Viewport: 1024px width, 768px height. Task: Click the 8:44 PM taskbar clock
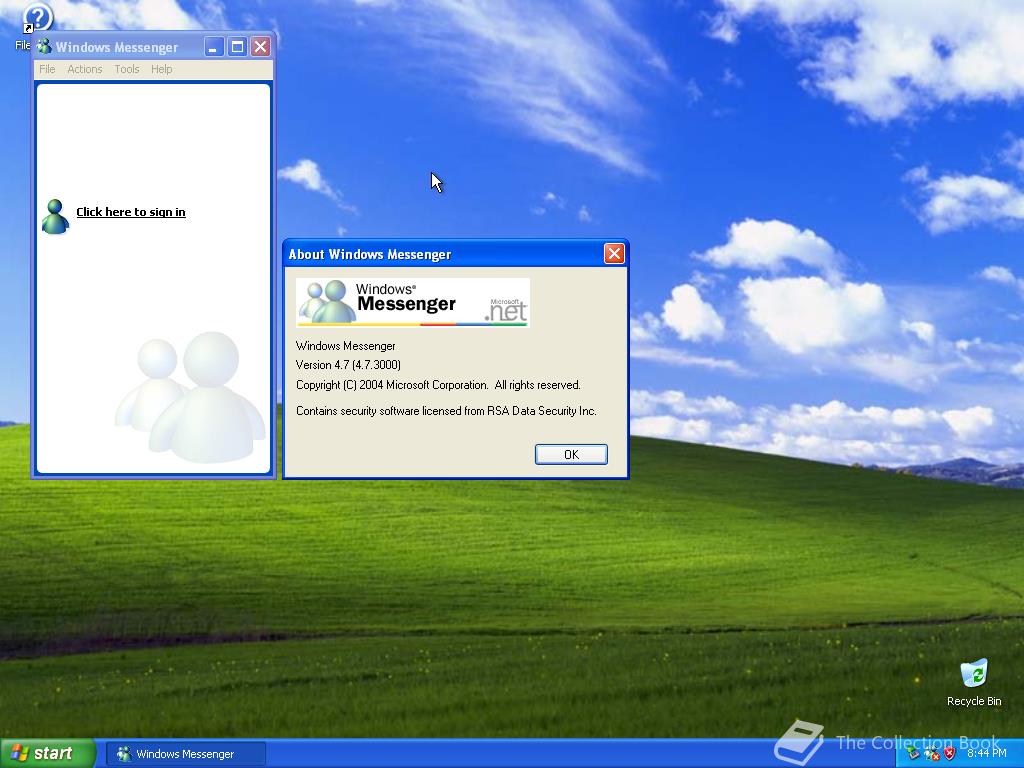987,754
